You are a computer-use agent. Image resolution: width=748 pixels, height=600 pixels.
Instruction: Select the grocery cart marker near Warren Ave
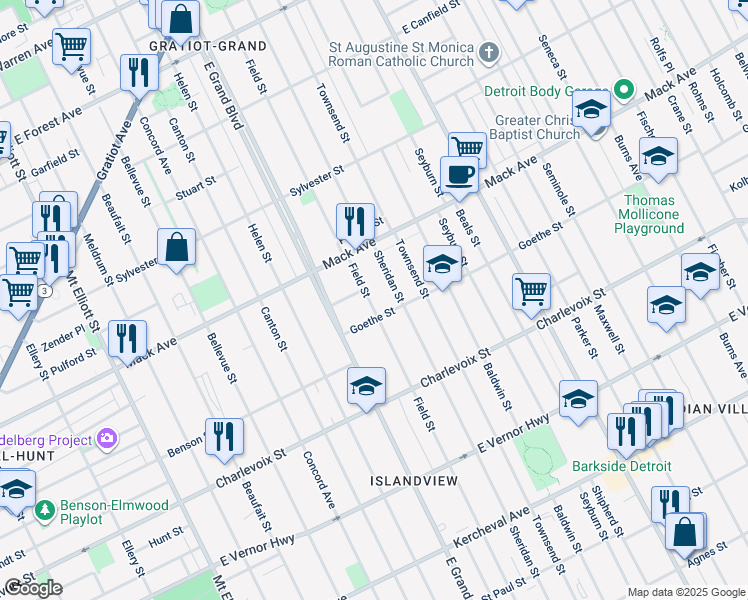72,48
